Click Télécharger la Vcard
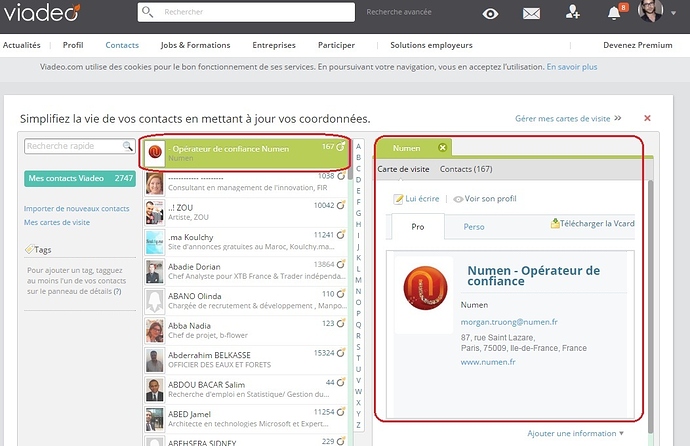This screenshot has height=446, width=690. [592, 223]
